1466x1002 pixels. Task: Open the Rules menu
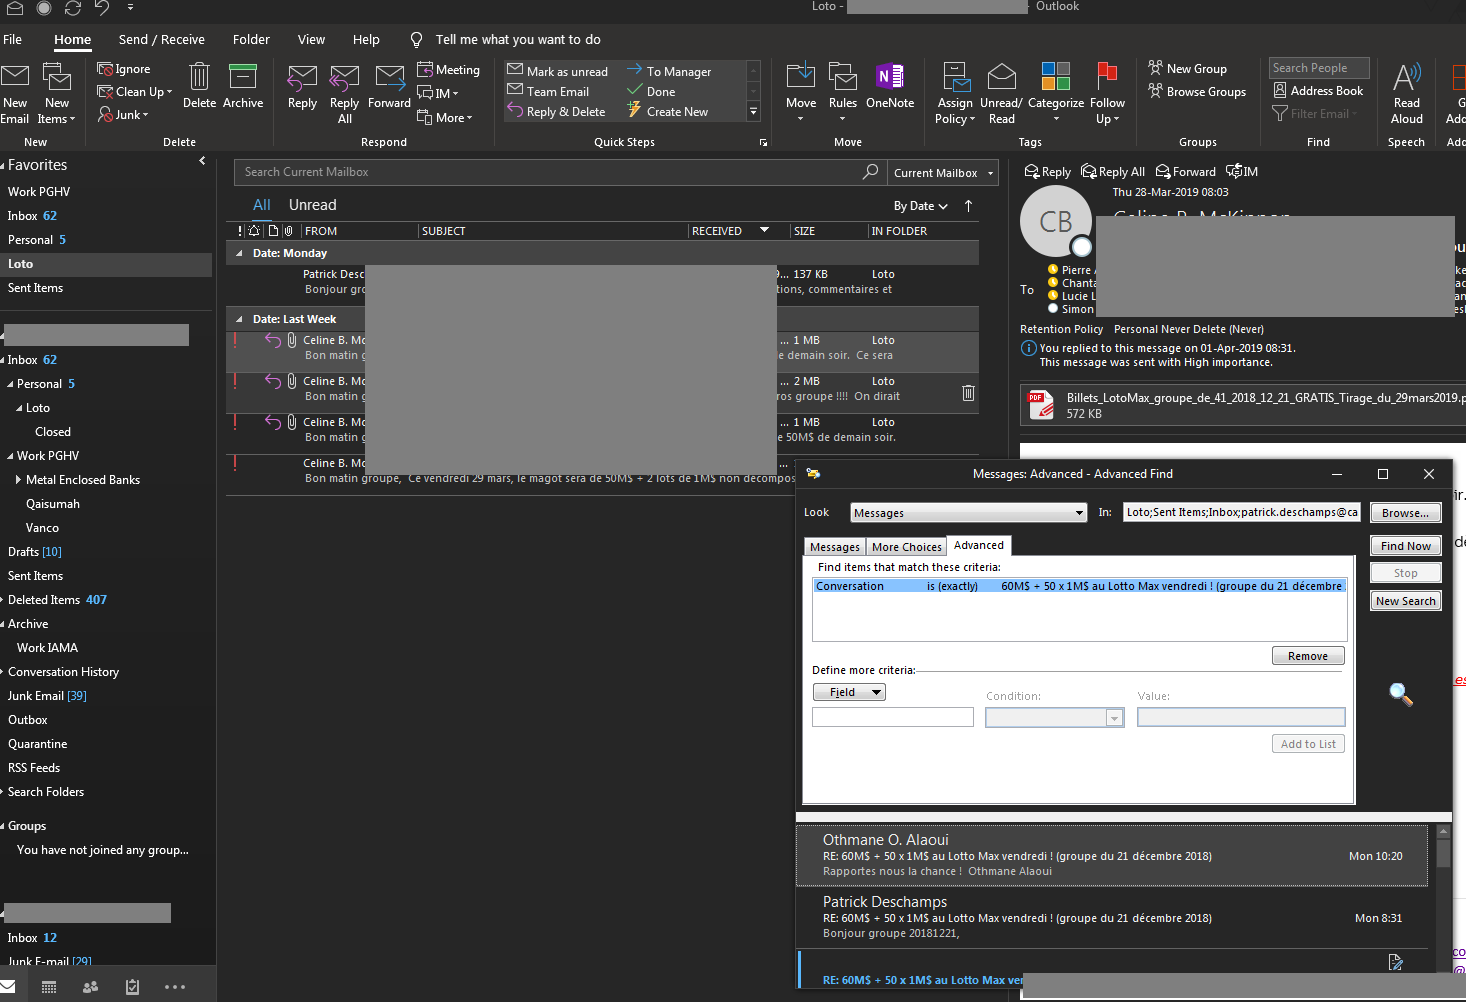tap(843, 93)
